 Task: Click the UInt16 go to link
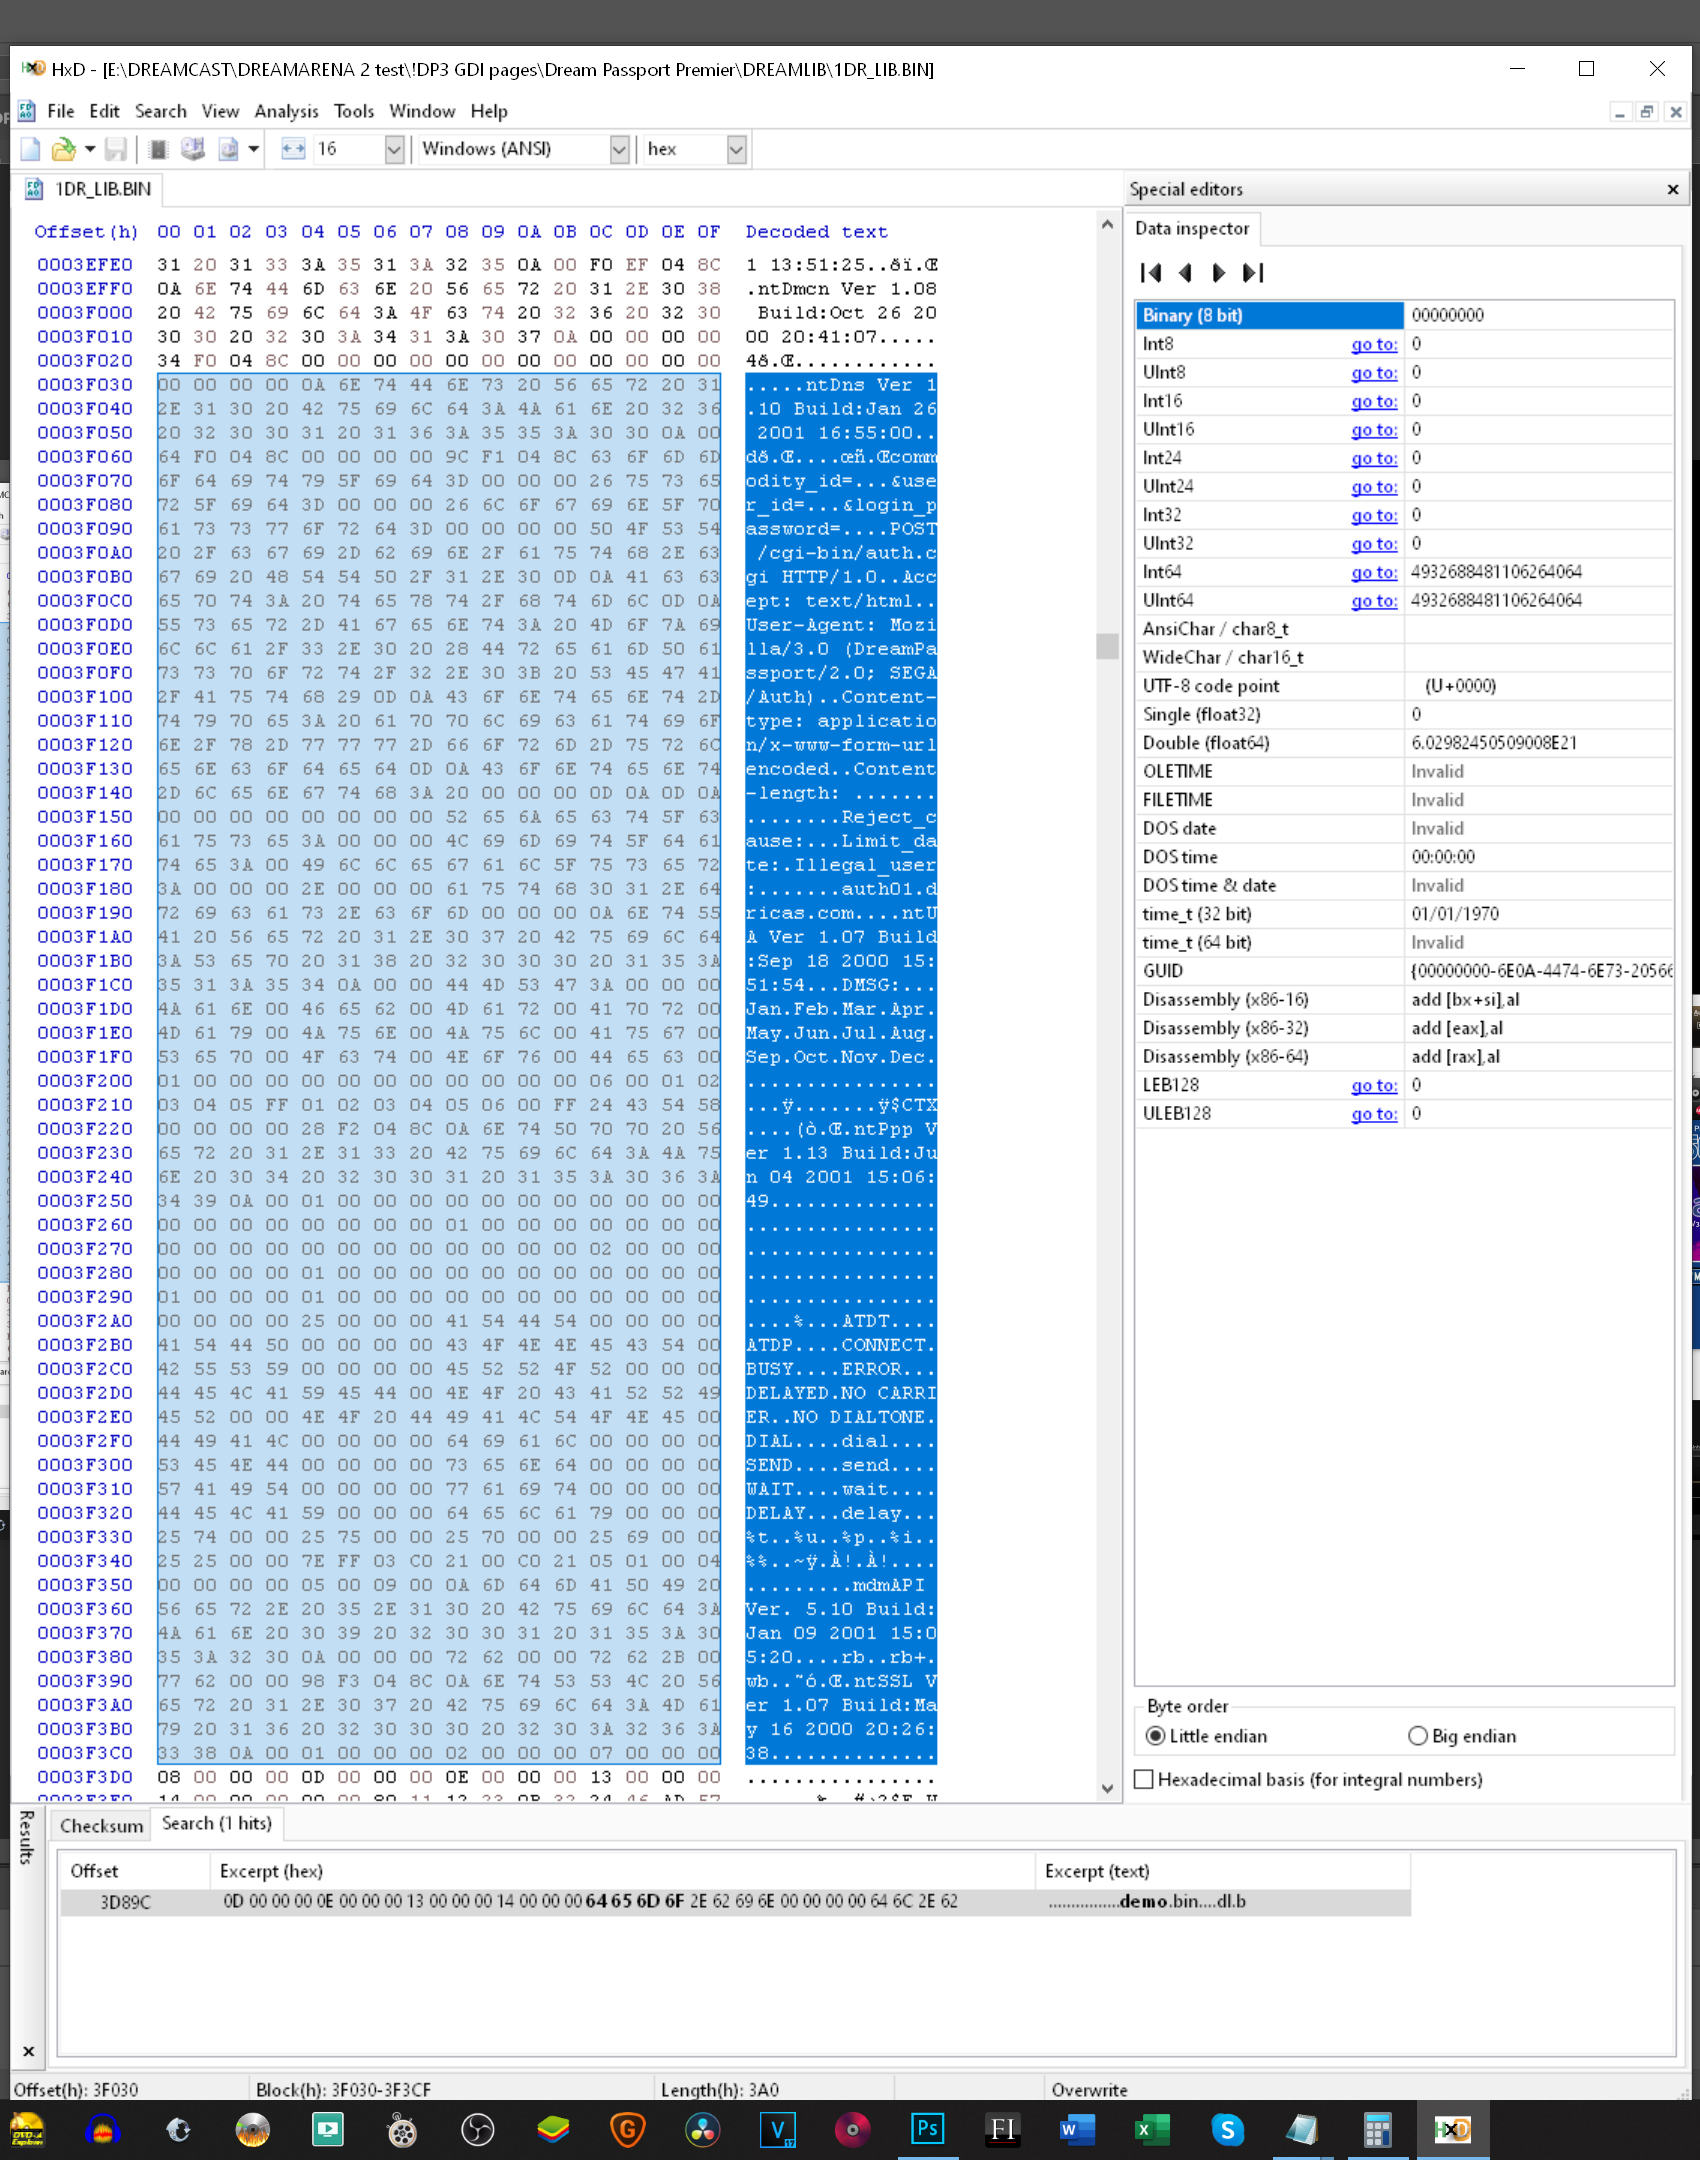(x=1374, y=430)
